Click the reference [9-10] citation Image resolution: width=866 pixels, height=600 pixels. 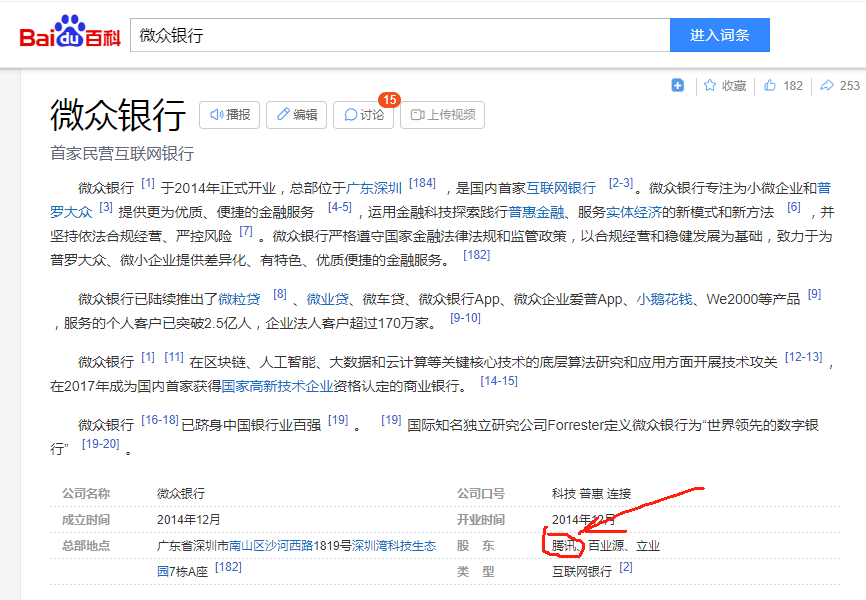[466, 318]
